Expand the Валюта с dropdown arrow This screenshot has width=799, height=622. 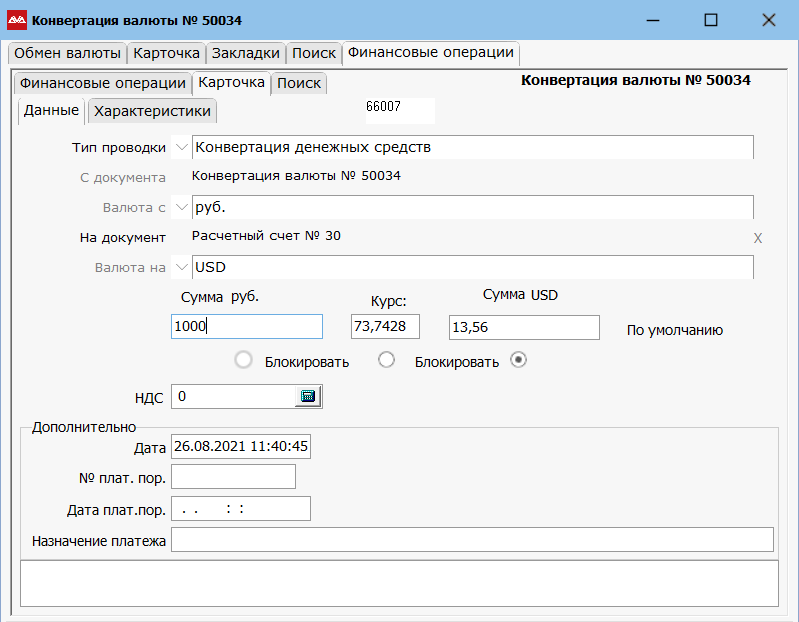[181, 207]
